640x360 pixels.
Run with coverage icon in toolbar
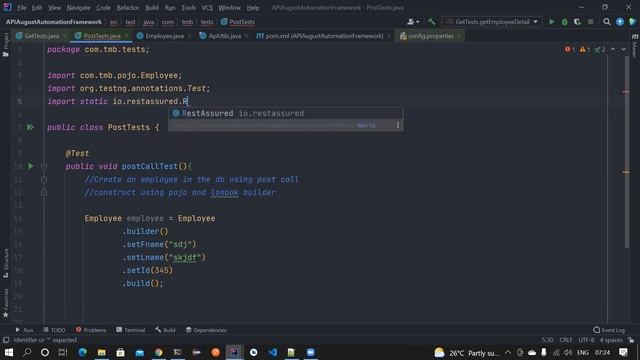point(577,22)
